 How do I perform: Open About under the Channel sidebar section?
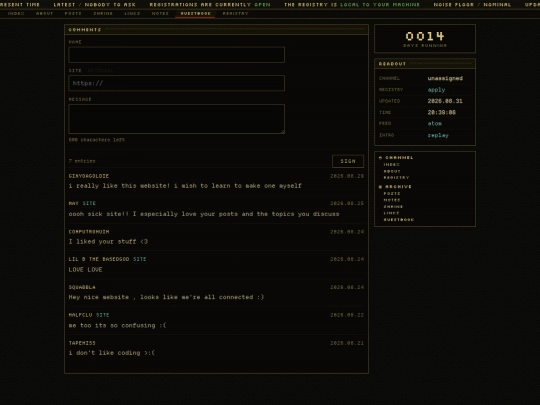pos(392,171)
